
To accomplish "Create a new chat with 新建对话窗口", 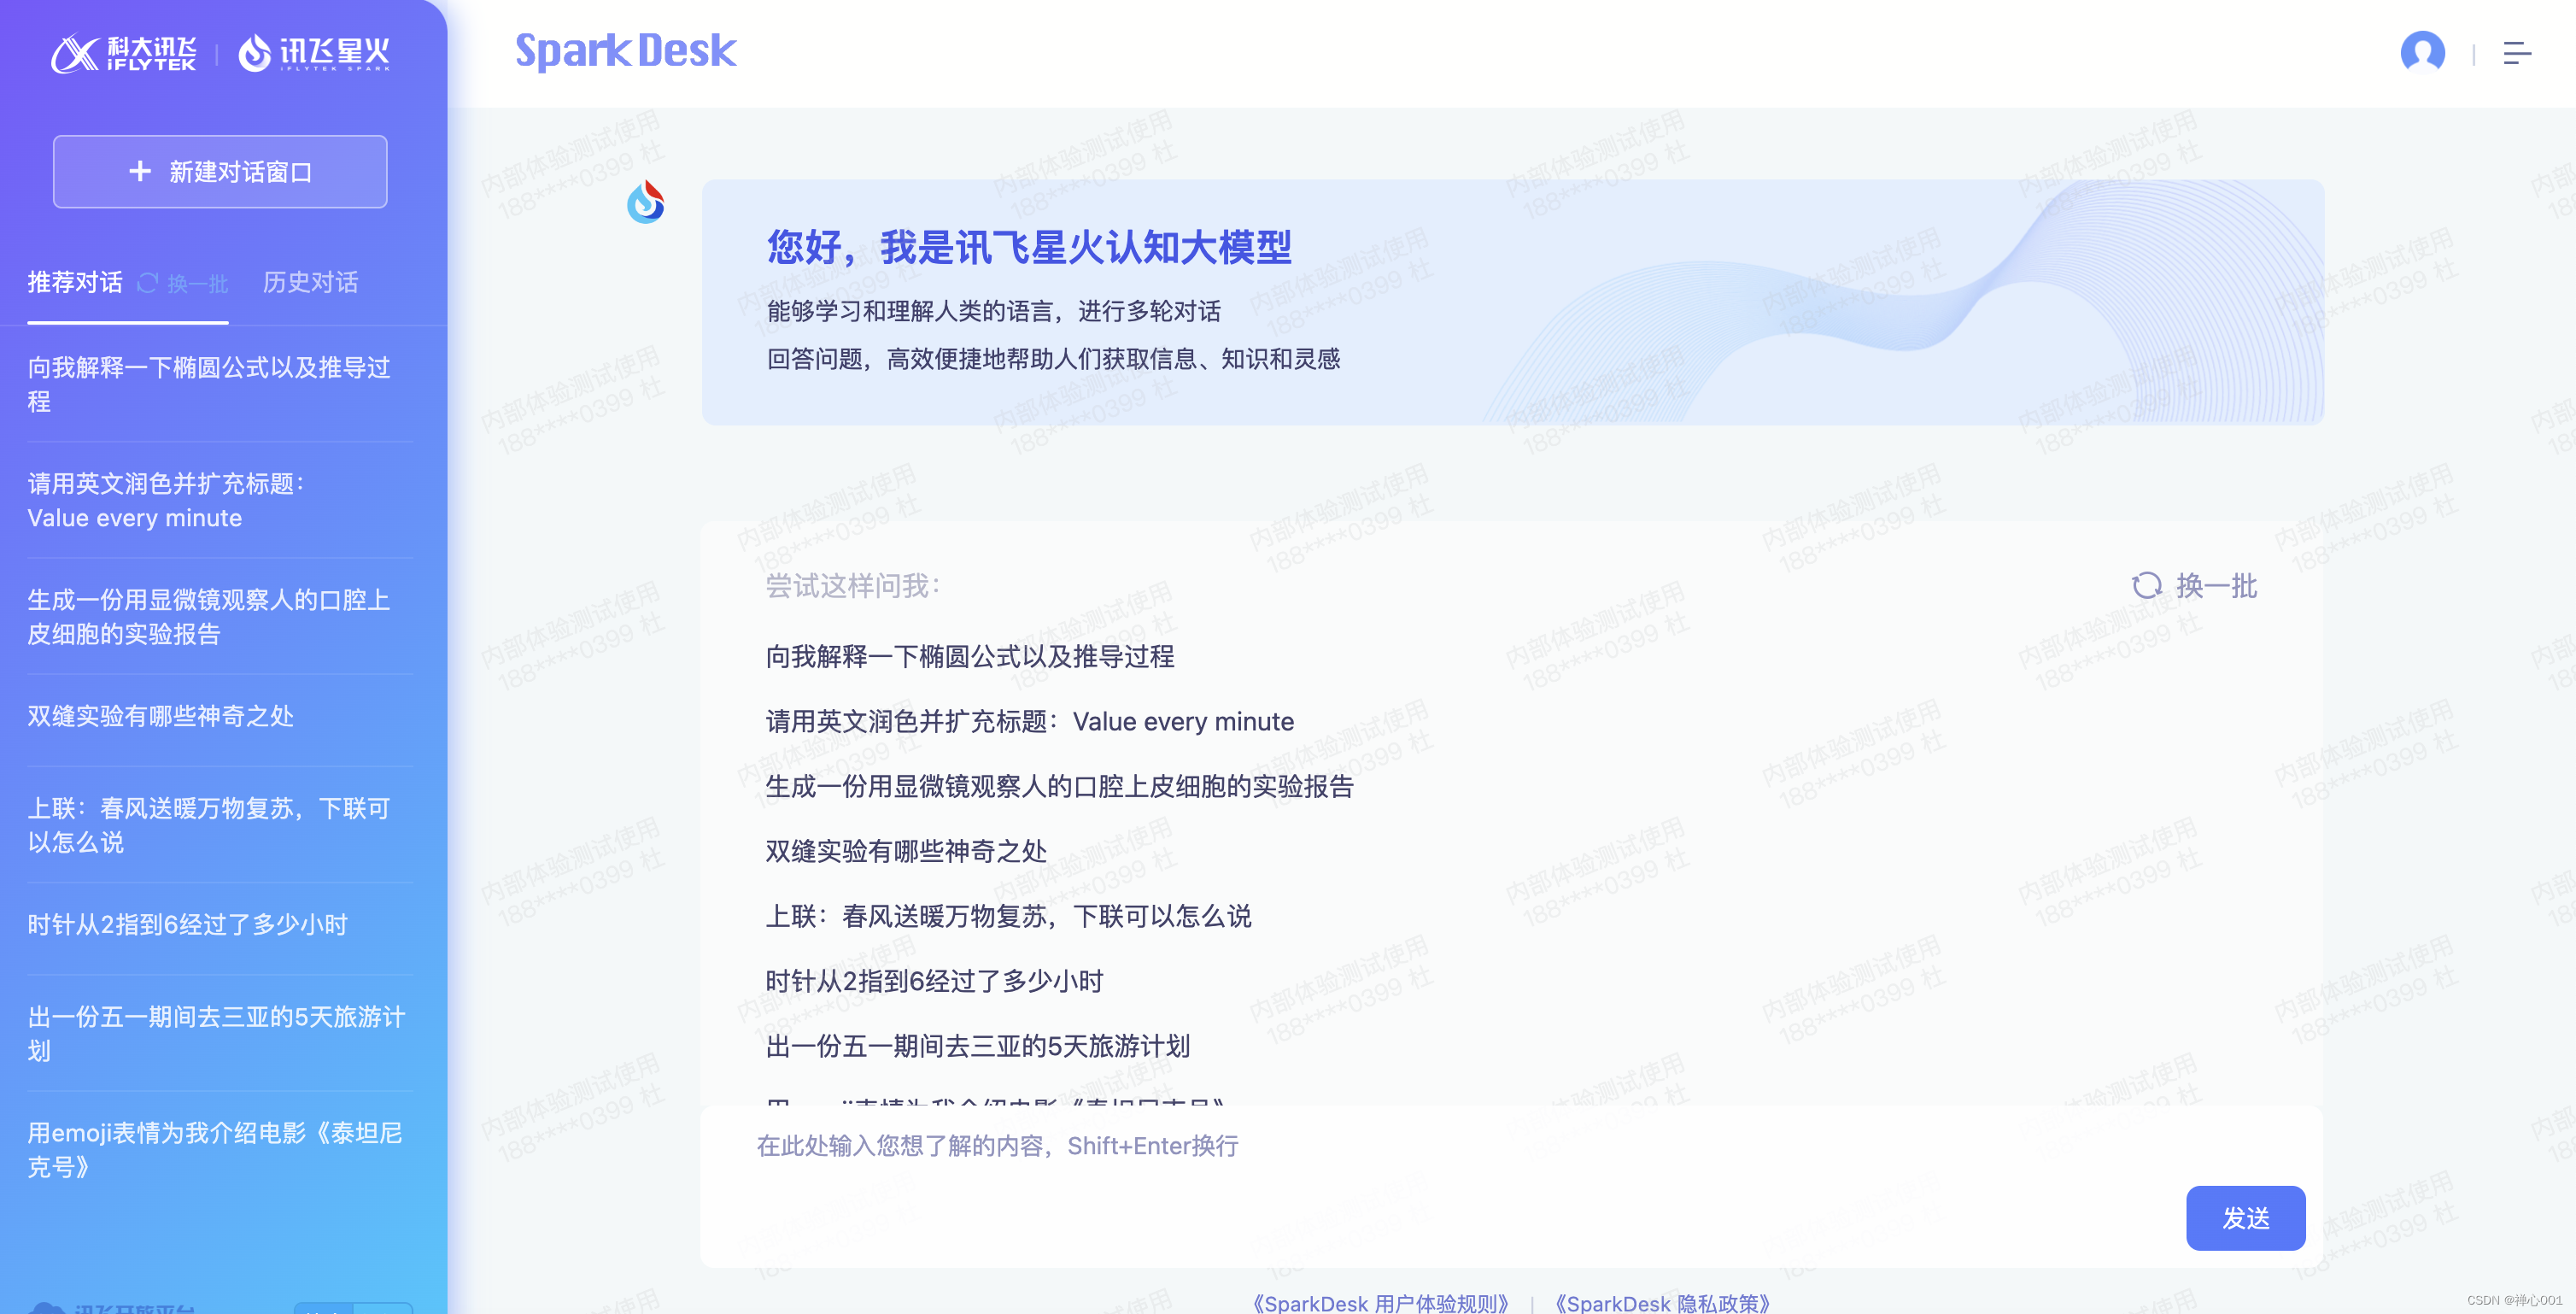I will tap(220, 171).
